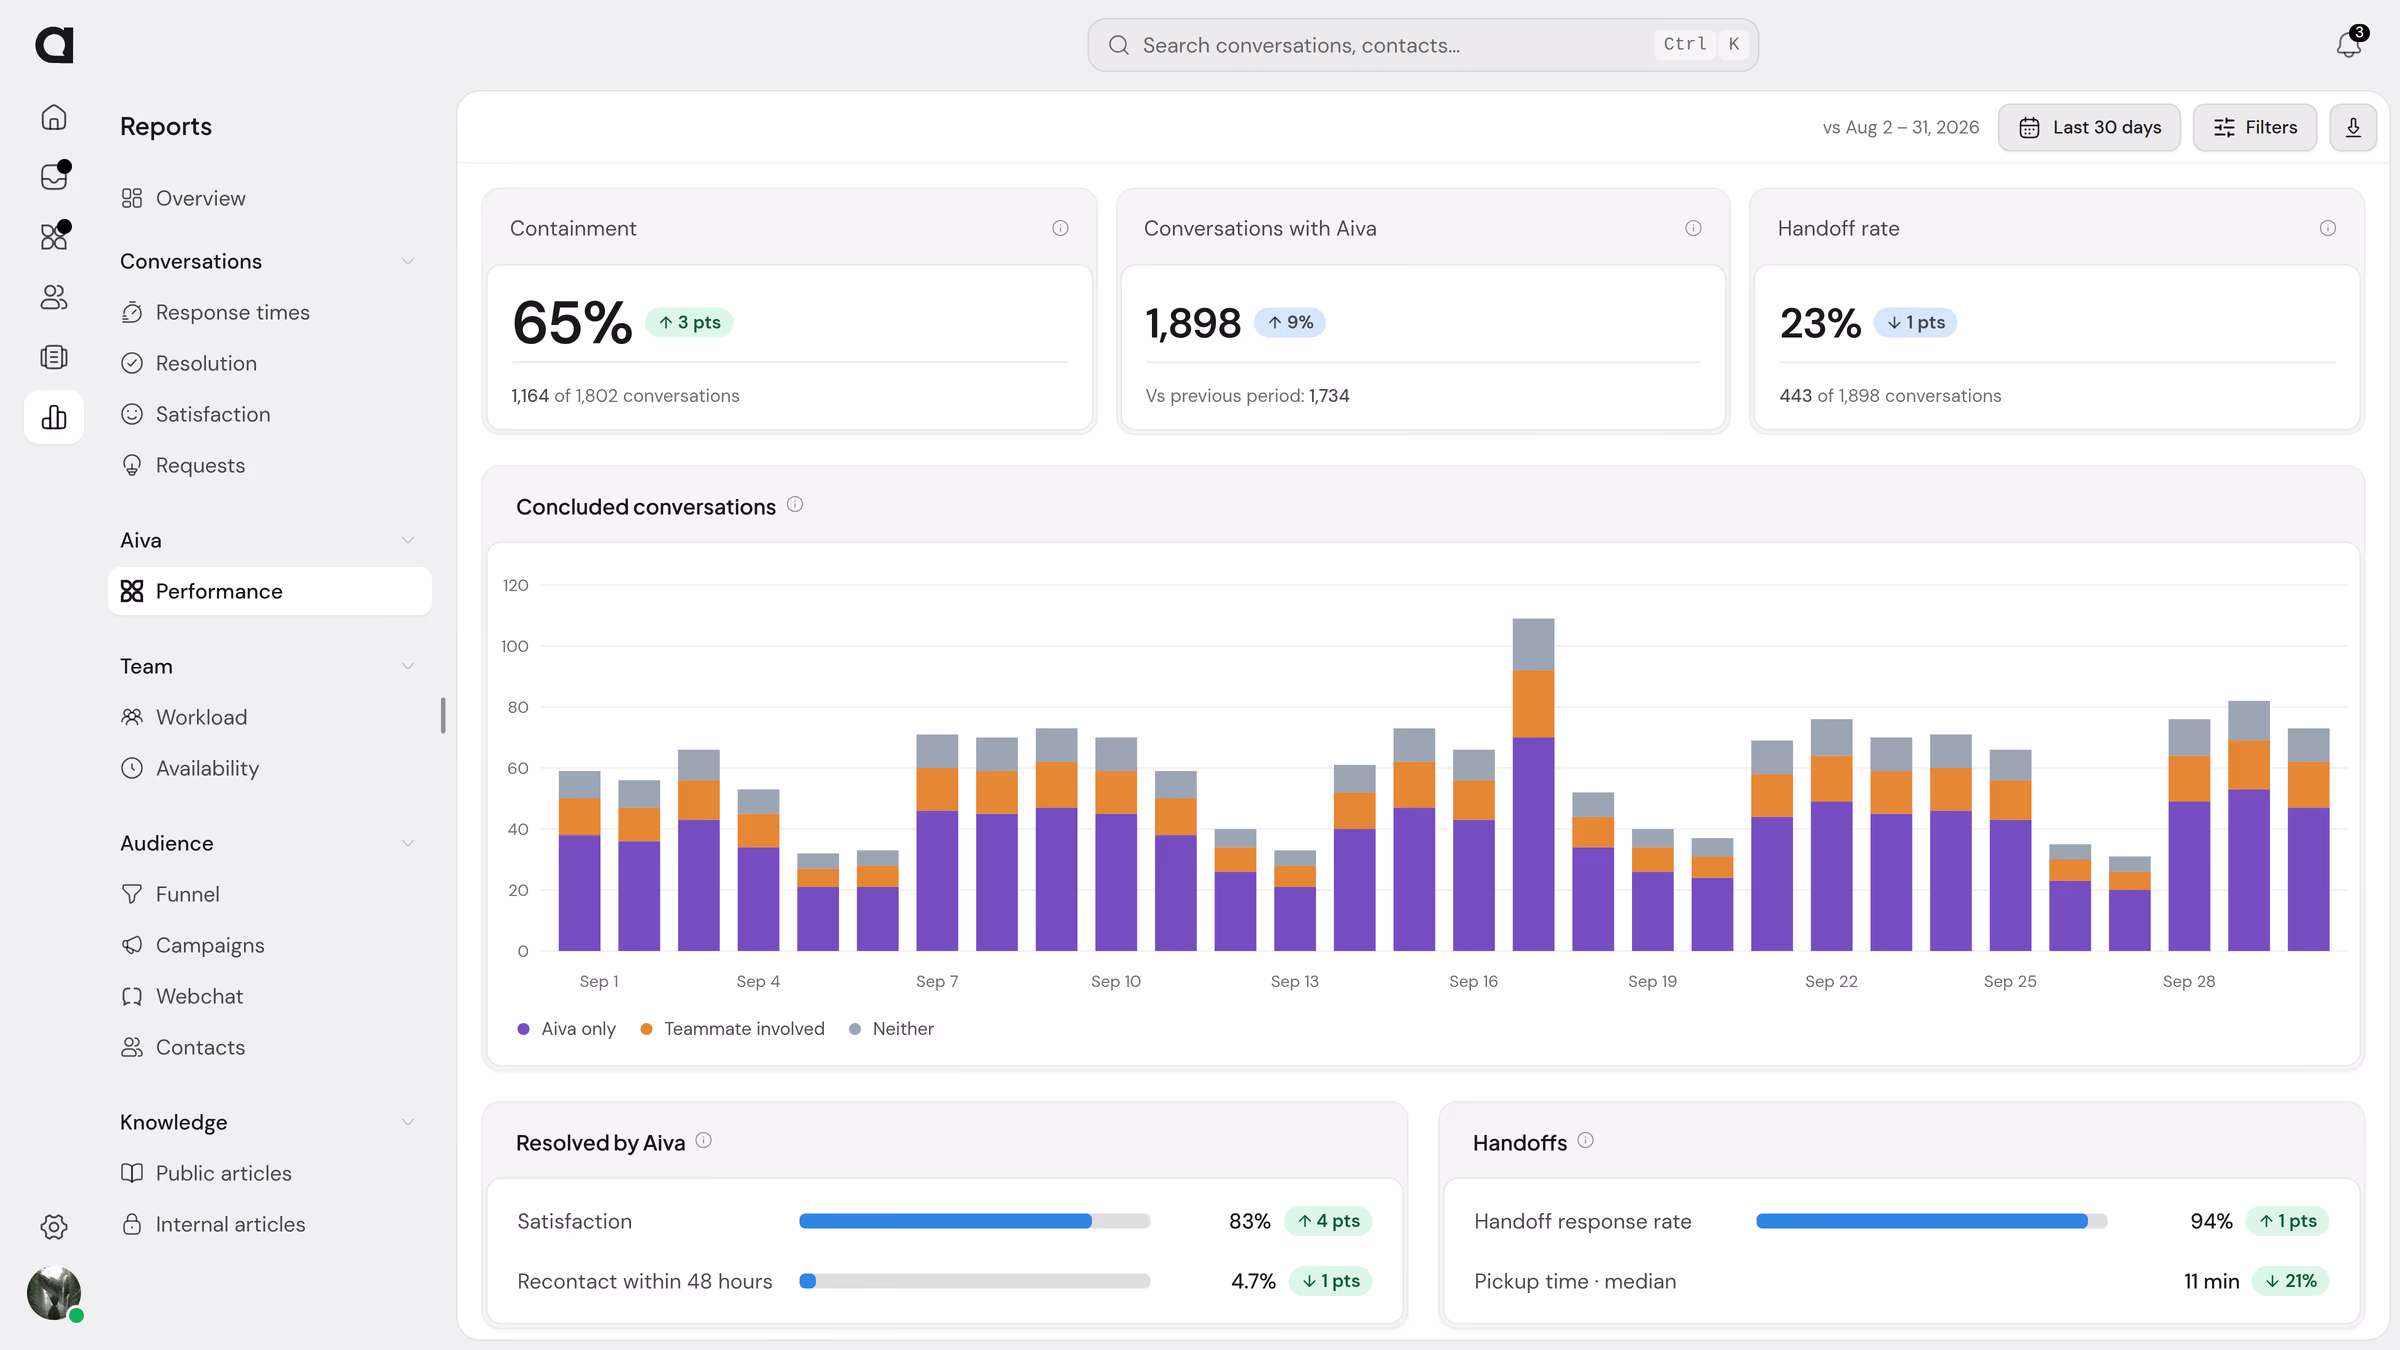Screen dimensions: 2400x1350
Task: Click info icon next to Concluded conversations
Action: 795,505
